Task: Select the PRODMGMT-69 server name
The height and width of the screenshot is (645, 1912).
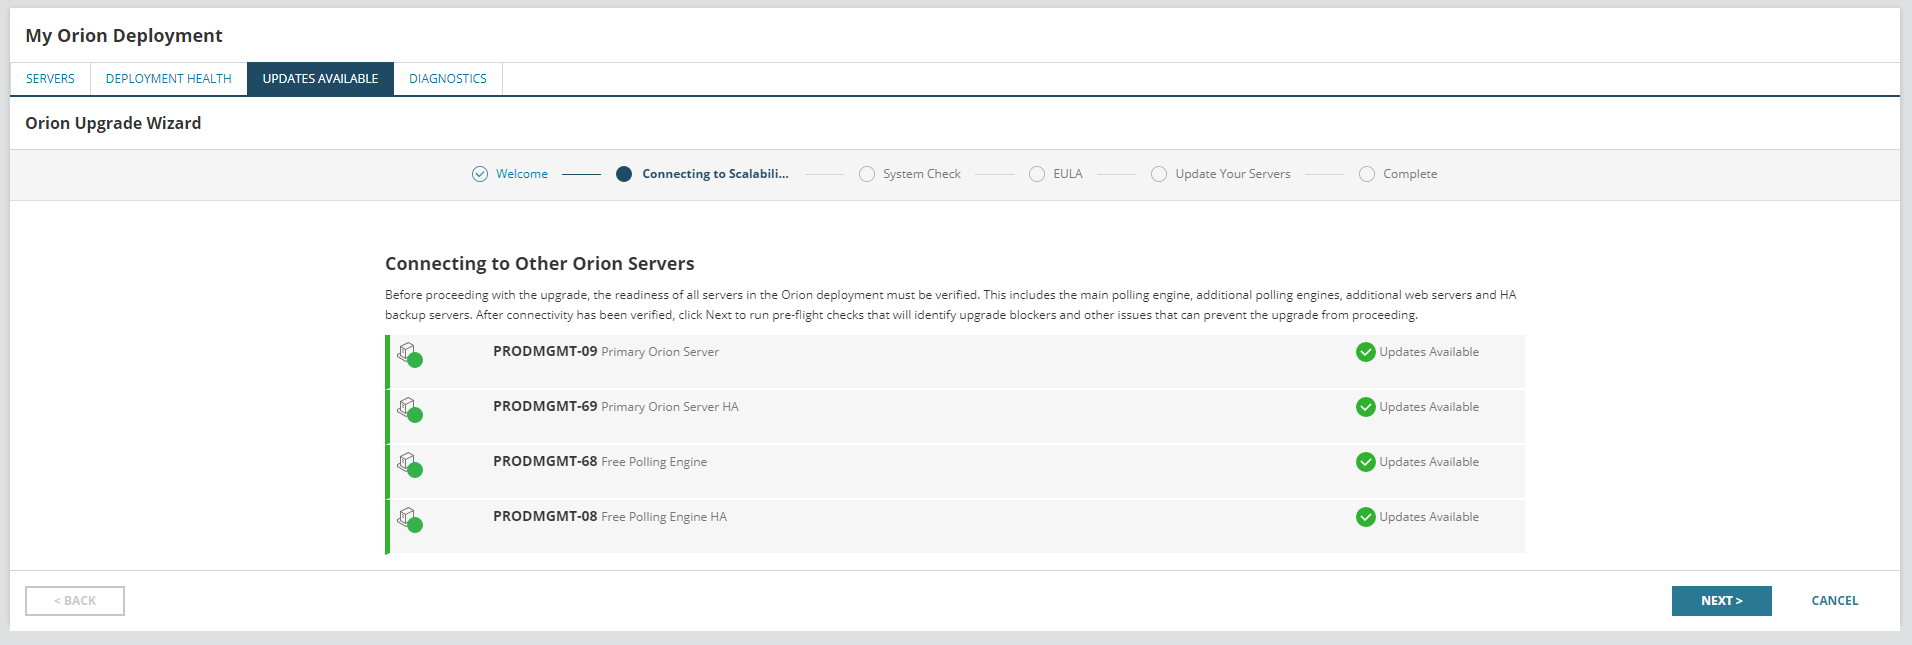Action: coord(545,407)
